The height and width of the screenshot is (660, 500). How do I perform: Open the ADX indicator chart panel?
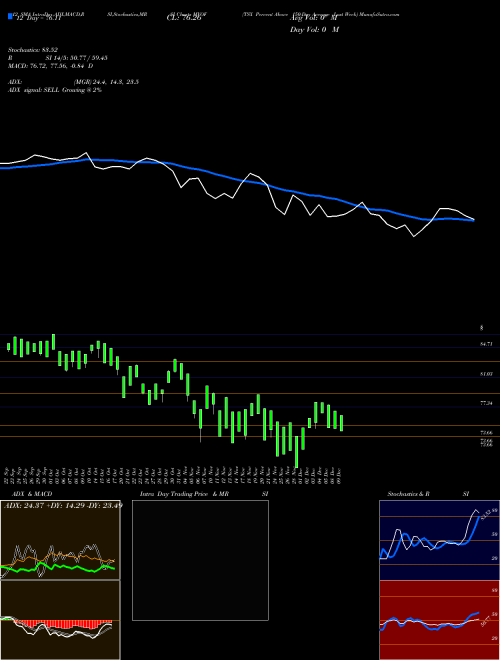[60, 540]
